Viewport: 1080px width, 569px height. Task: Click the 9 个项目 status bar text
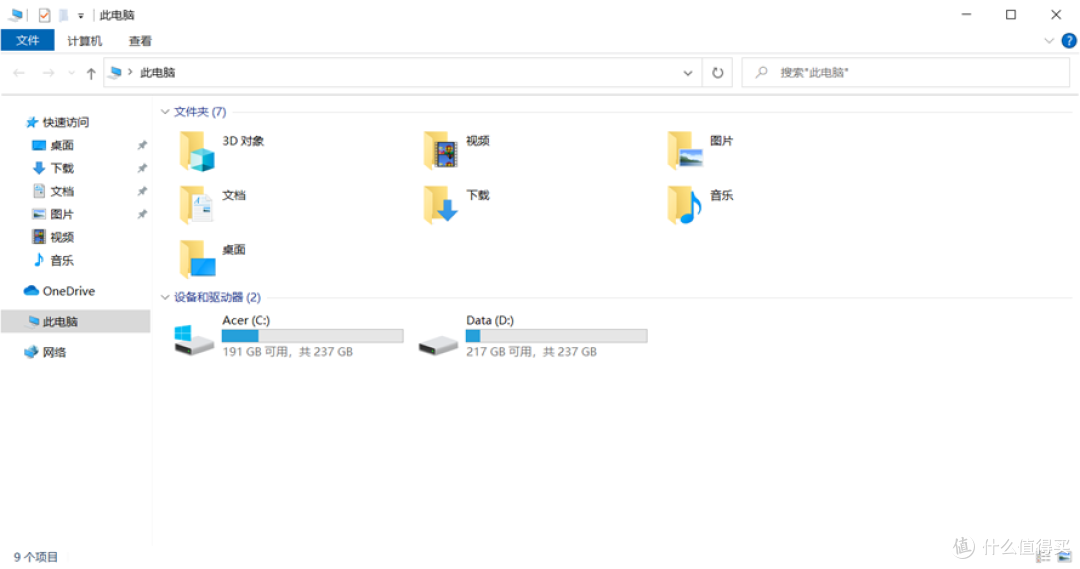click(36, 557)
